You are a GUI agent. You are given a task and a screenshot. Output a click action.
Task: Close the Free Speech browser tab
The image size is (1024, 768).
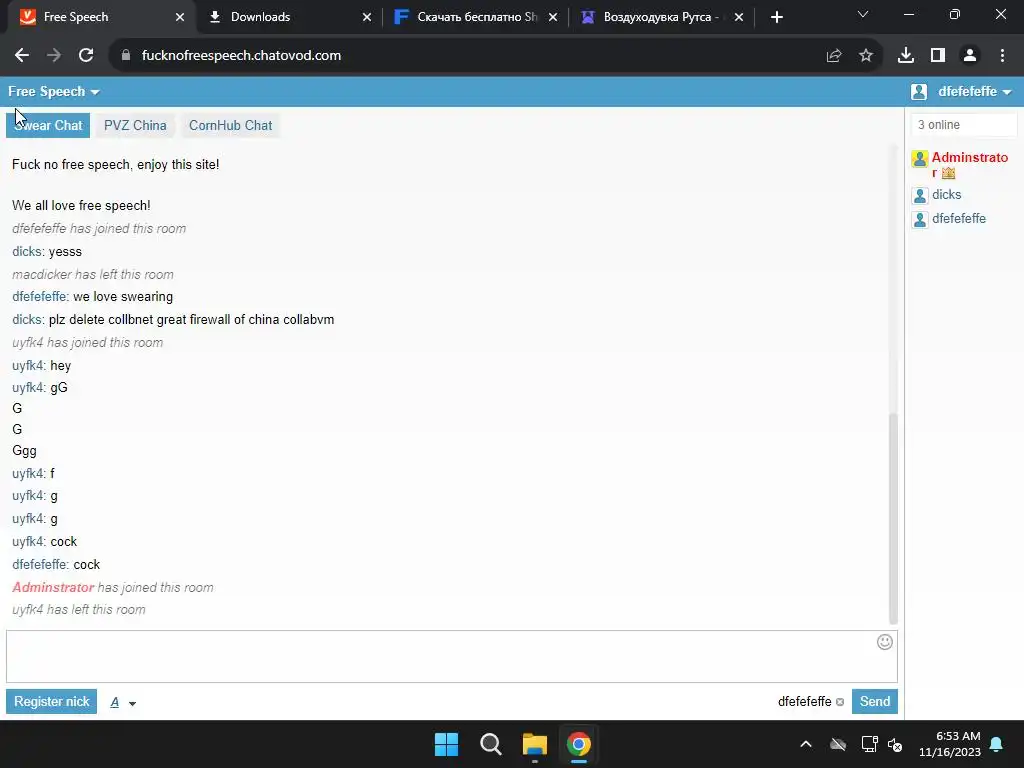[x=180, y=17]
